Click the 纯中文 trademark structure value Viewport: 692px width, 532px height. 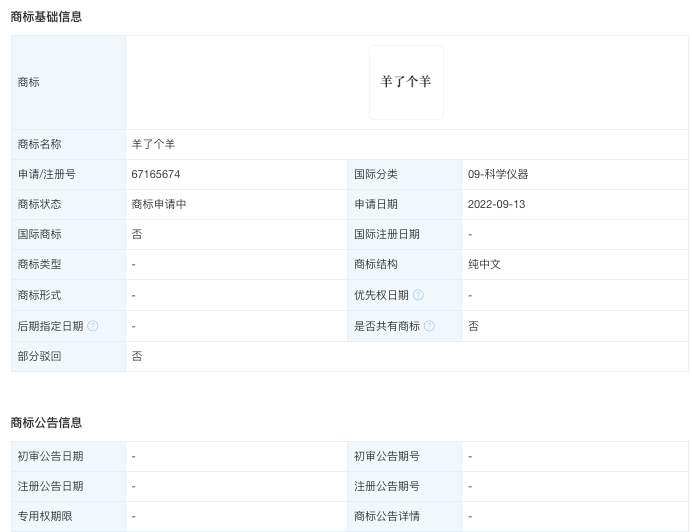pyautogui.click(x=484, y=264)
